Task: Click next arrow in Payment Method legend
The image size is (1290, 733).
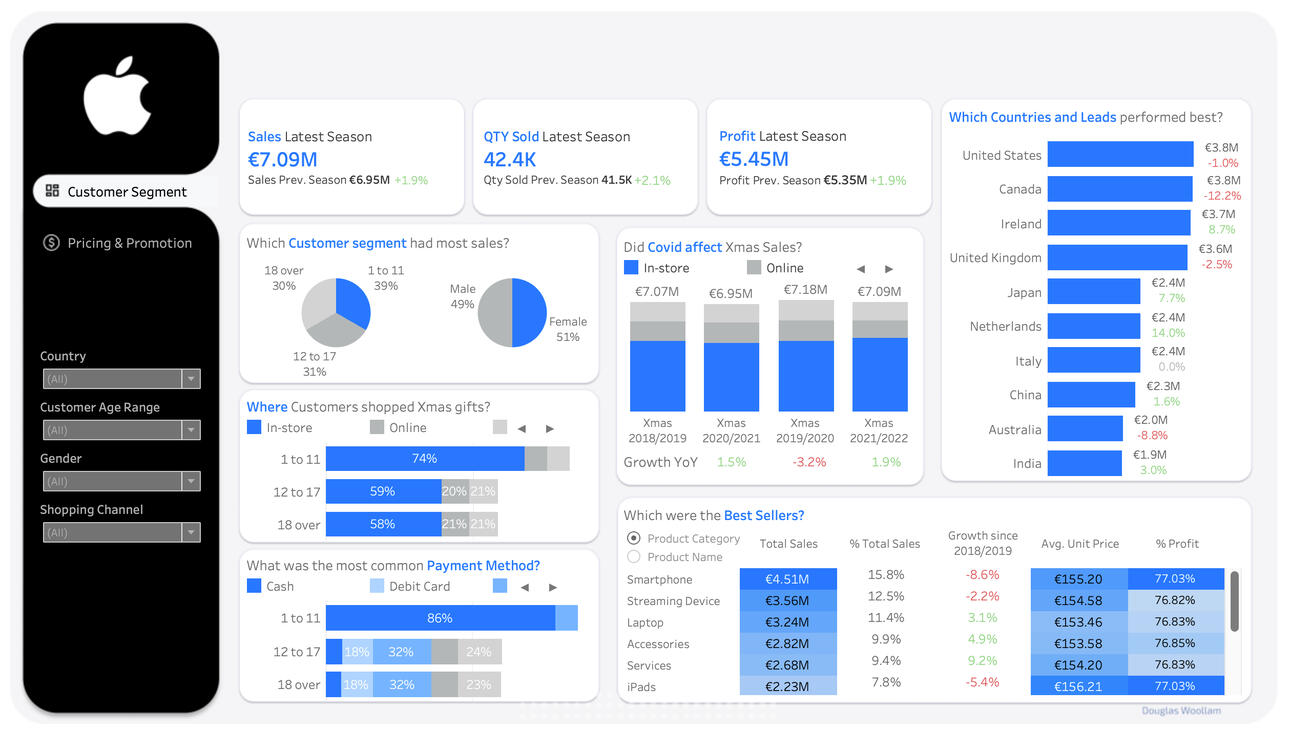Action: click(x=553, y=588)
